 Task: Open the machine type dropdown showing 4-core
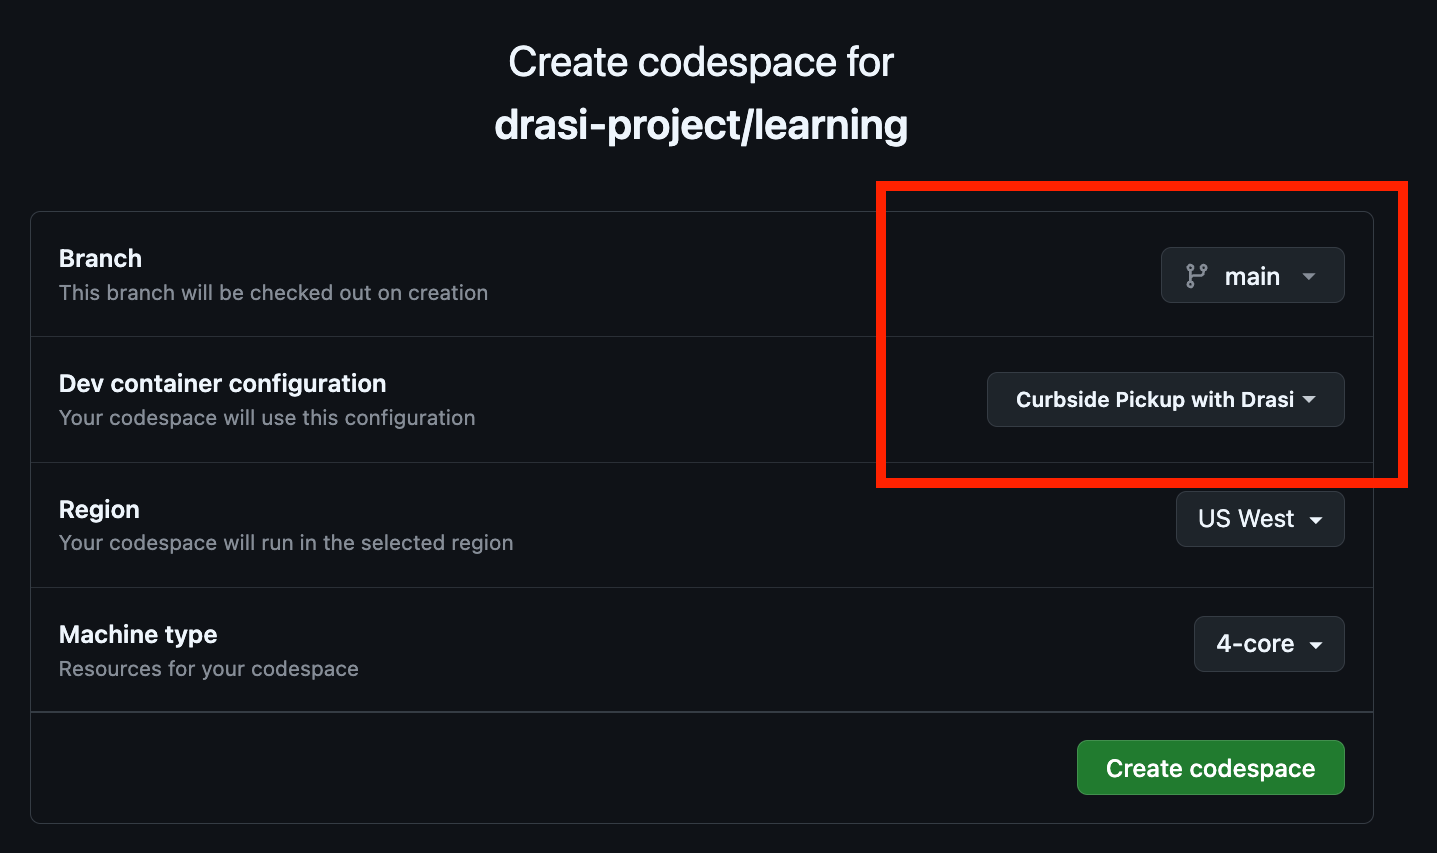click(1268, 644)
